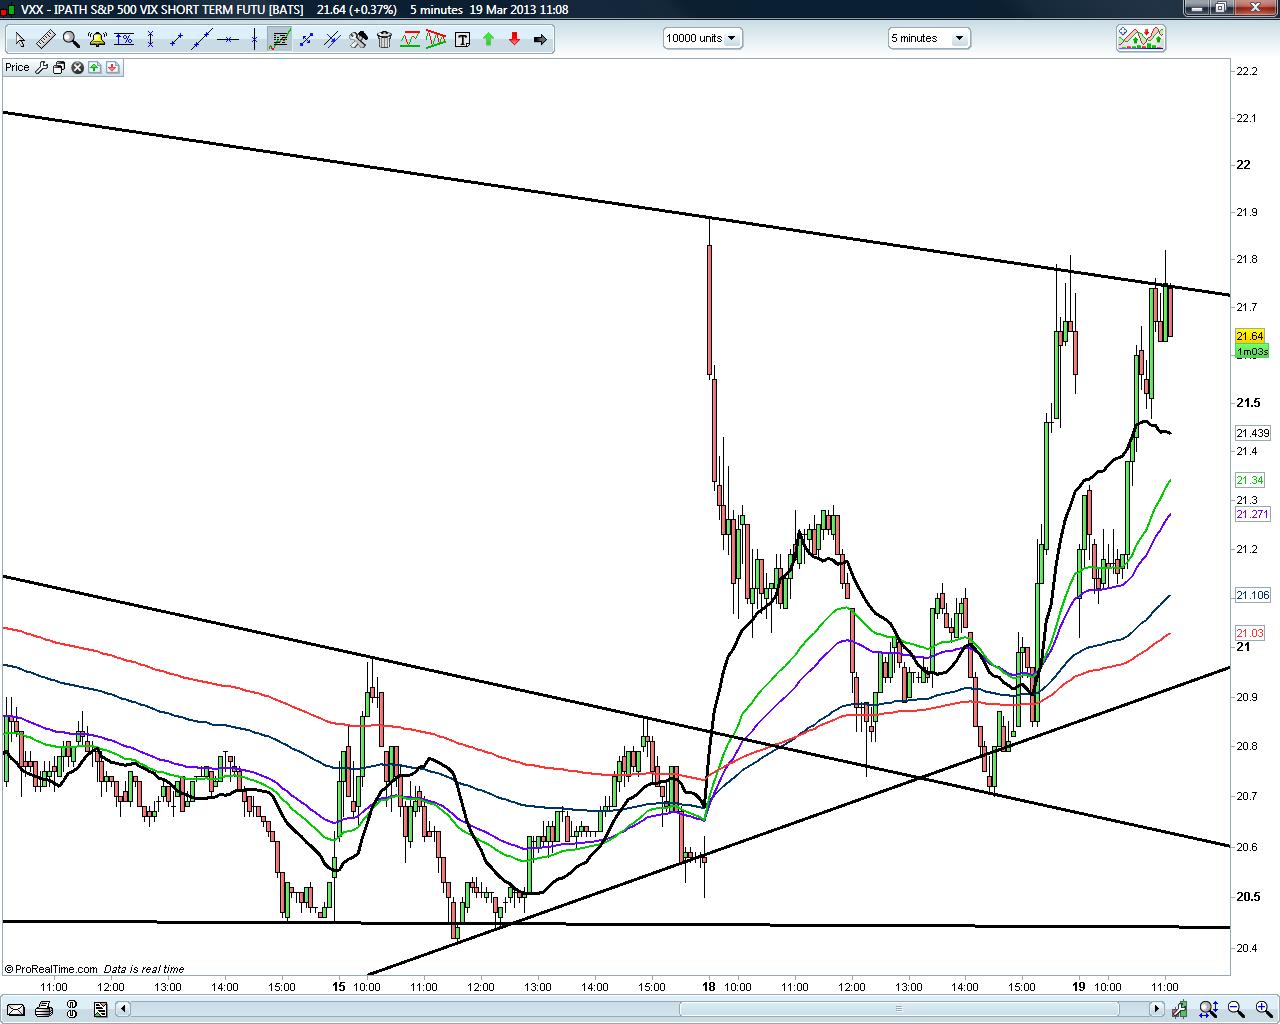The image size is (1280, 1024).
Task: Select the percent variation measuring tool
Action: pyautogui.click(x=124, y=40)
